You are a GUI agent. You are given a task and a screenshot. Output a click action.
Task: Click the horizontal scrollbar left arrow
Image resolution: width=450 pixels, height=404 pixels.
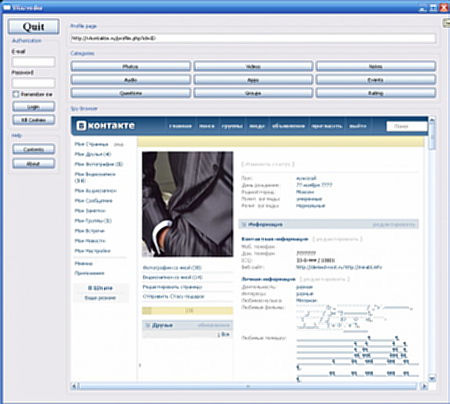pyautogui.click(x=74, y=386)
